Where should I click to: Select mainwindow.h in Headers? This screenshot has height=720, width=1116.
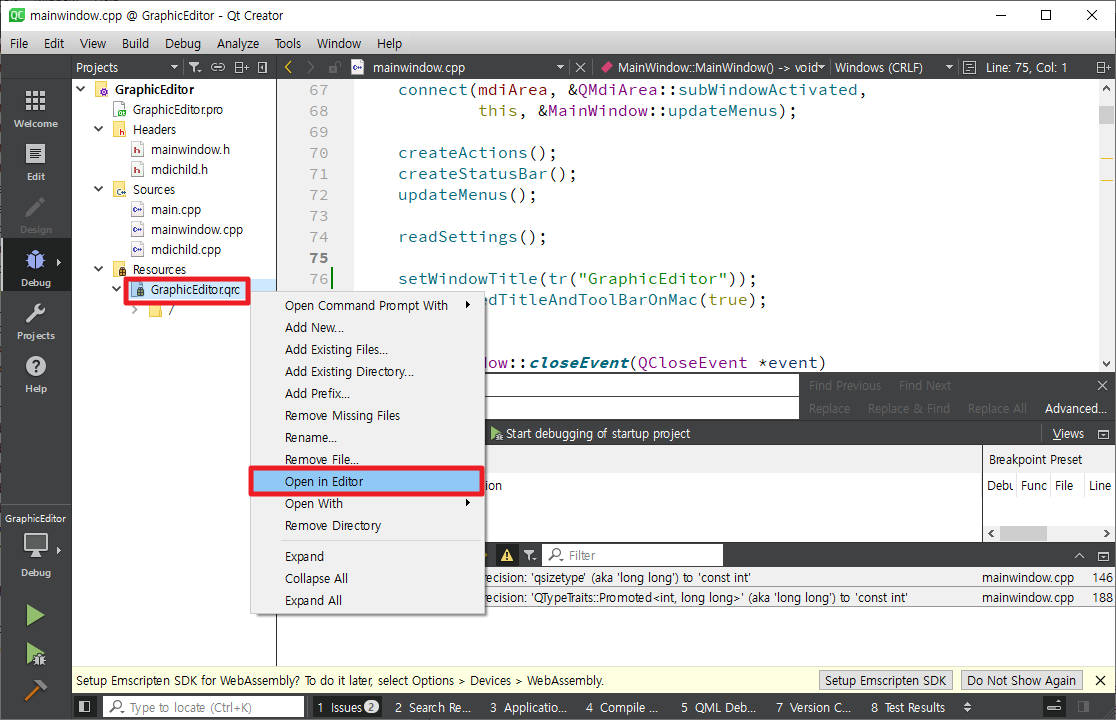point(189,149)
